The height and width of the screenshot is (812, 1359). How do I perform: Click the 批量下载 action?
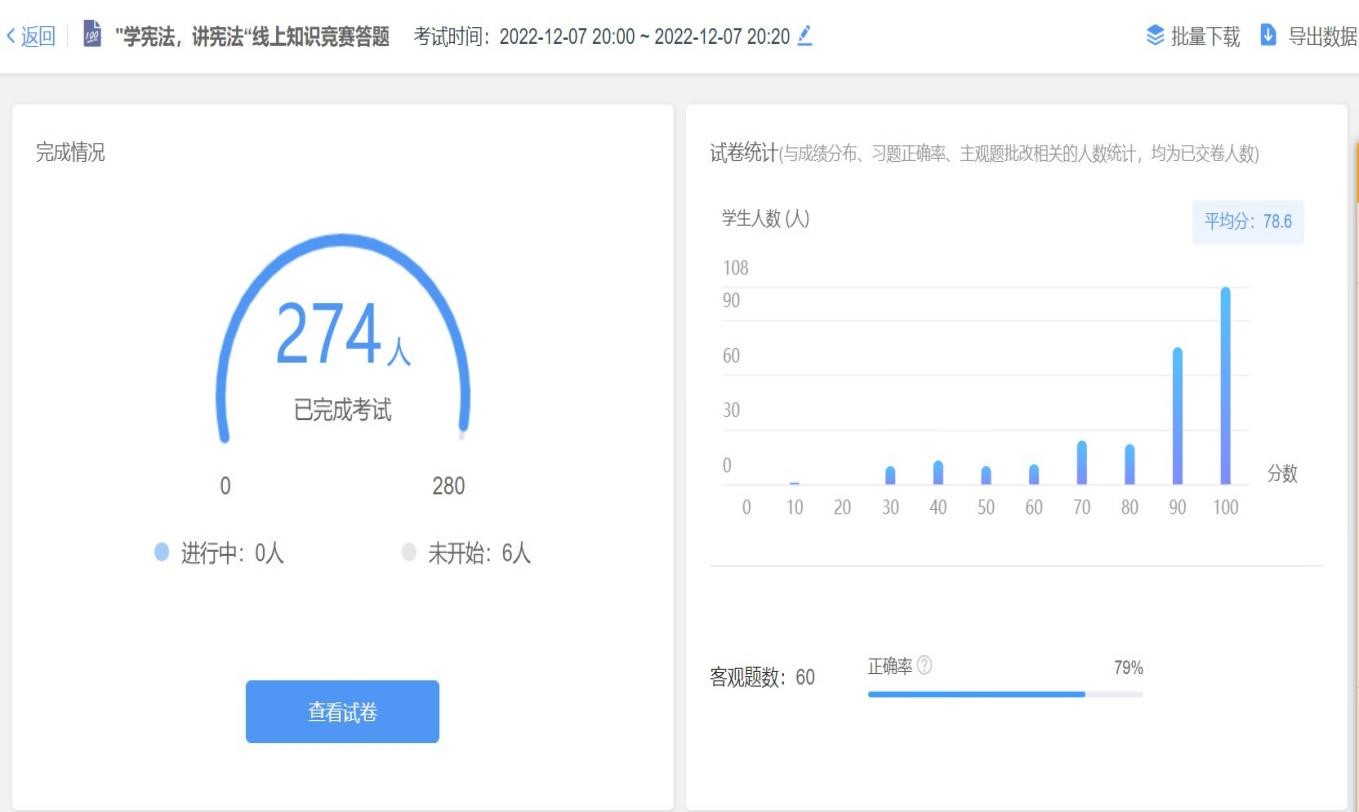(1201, 36)
